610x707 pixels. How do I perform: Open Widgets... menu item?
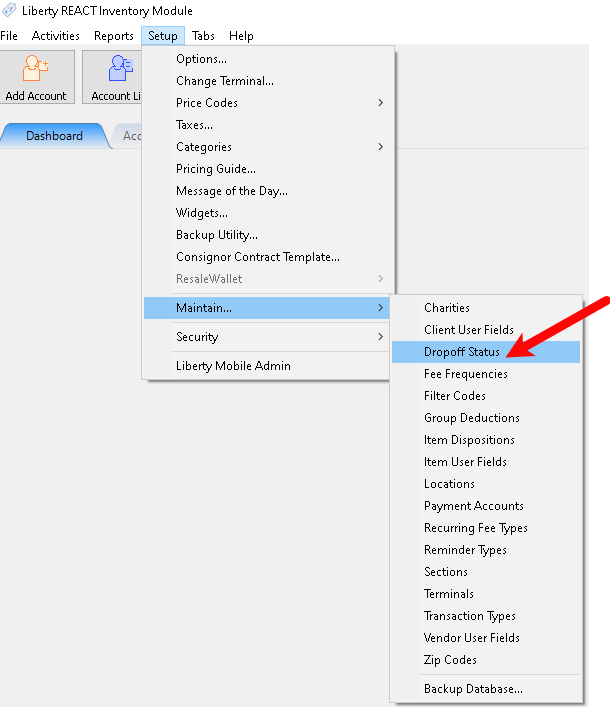[x=268, y=213]
